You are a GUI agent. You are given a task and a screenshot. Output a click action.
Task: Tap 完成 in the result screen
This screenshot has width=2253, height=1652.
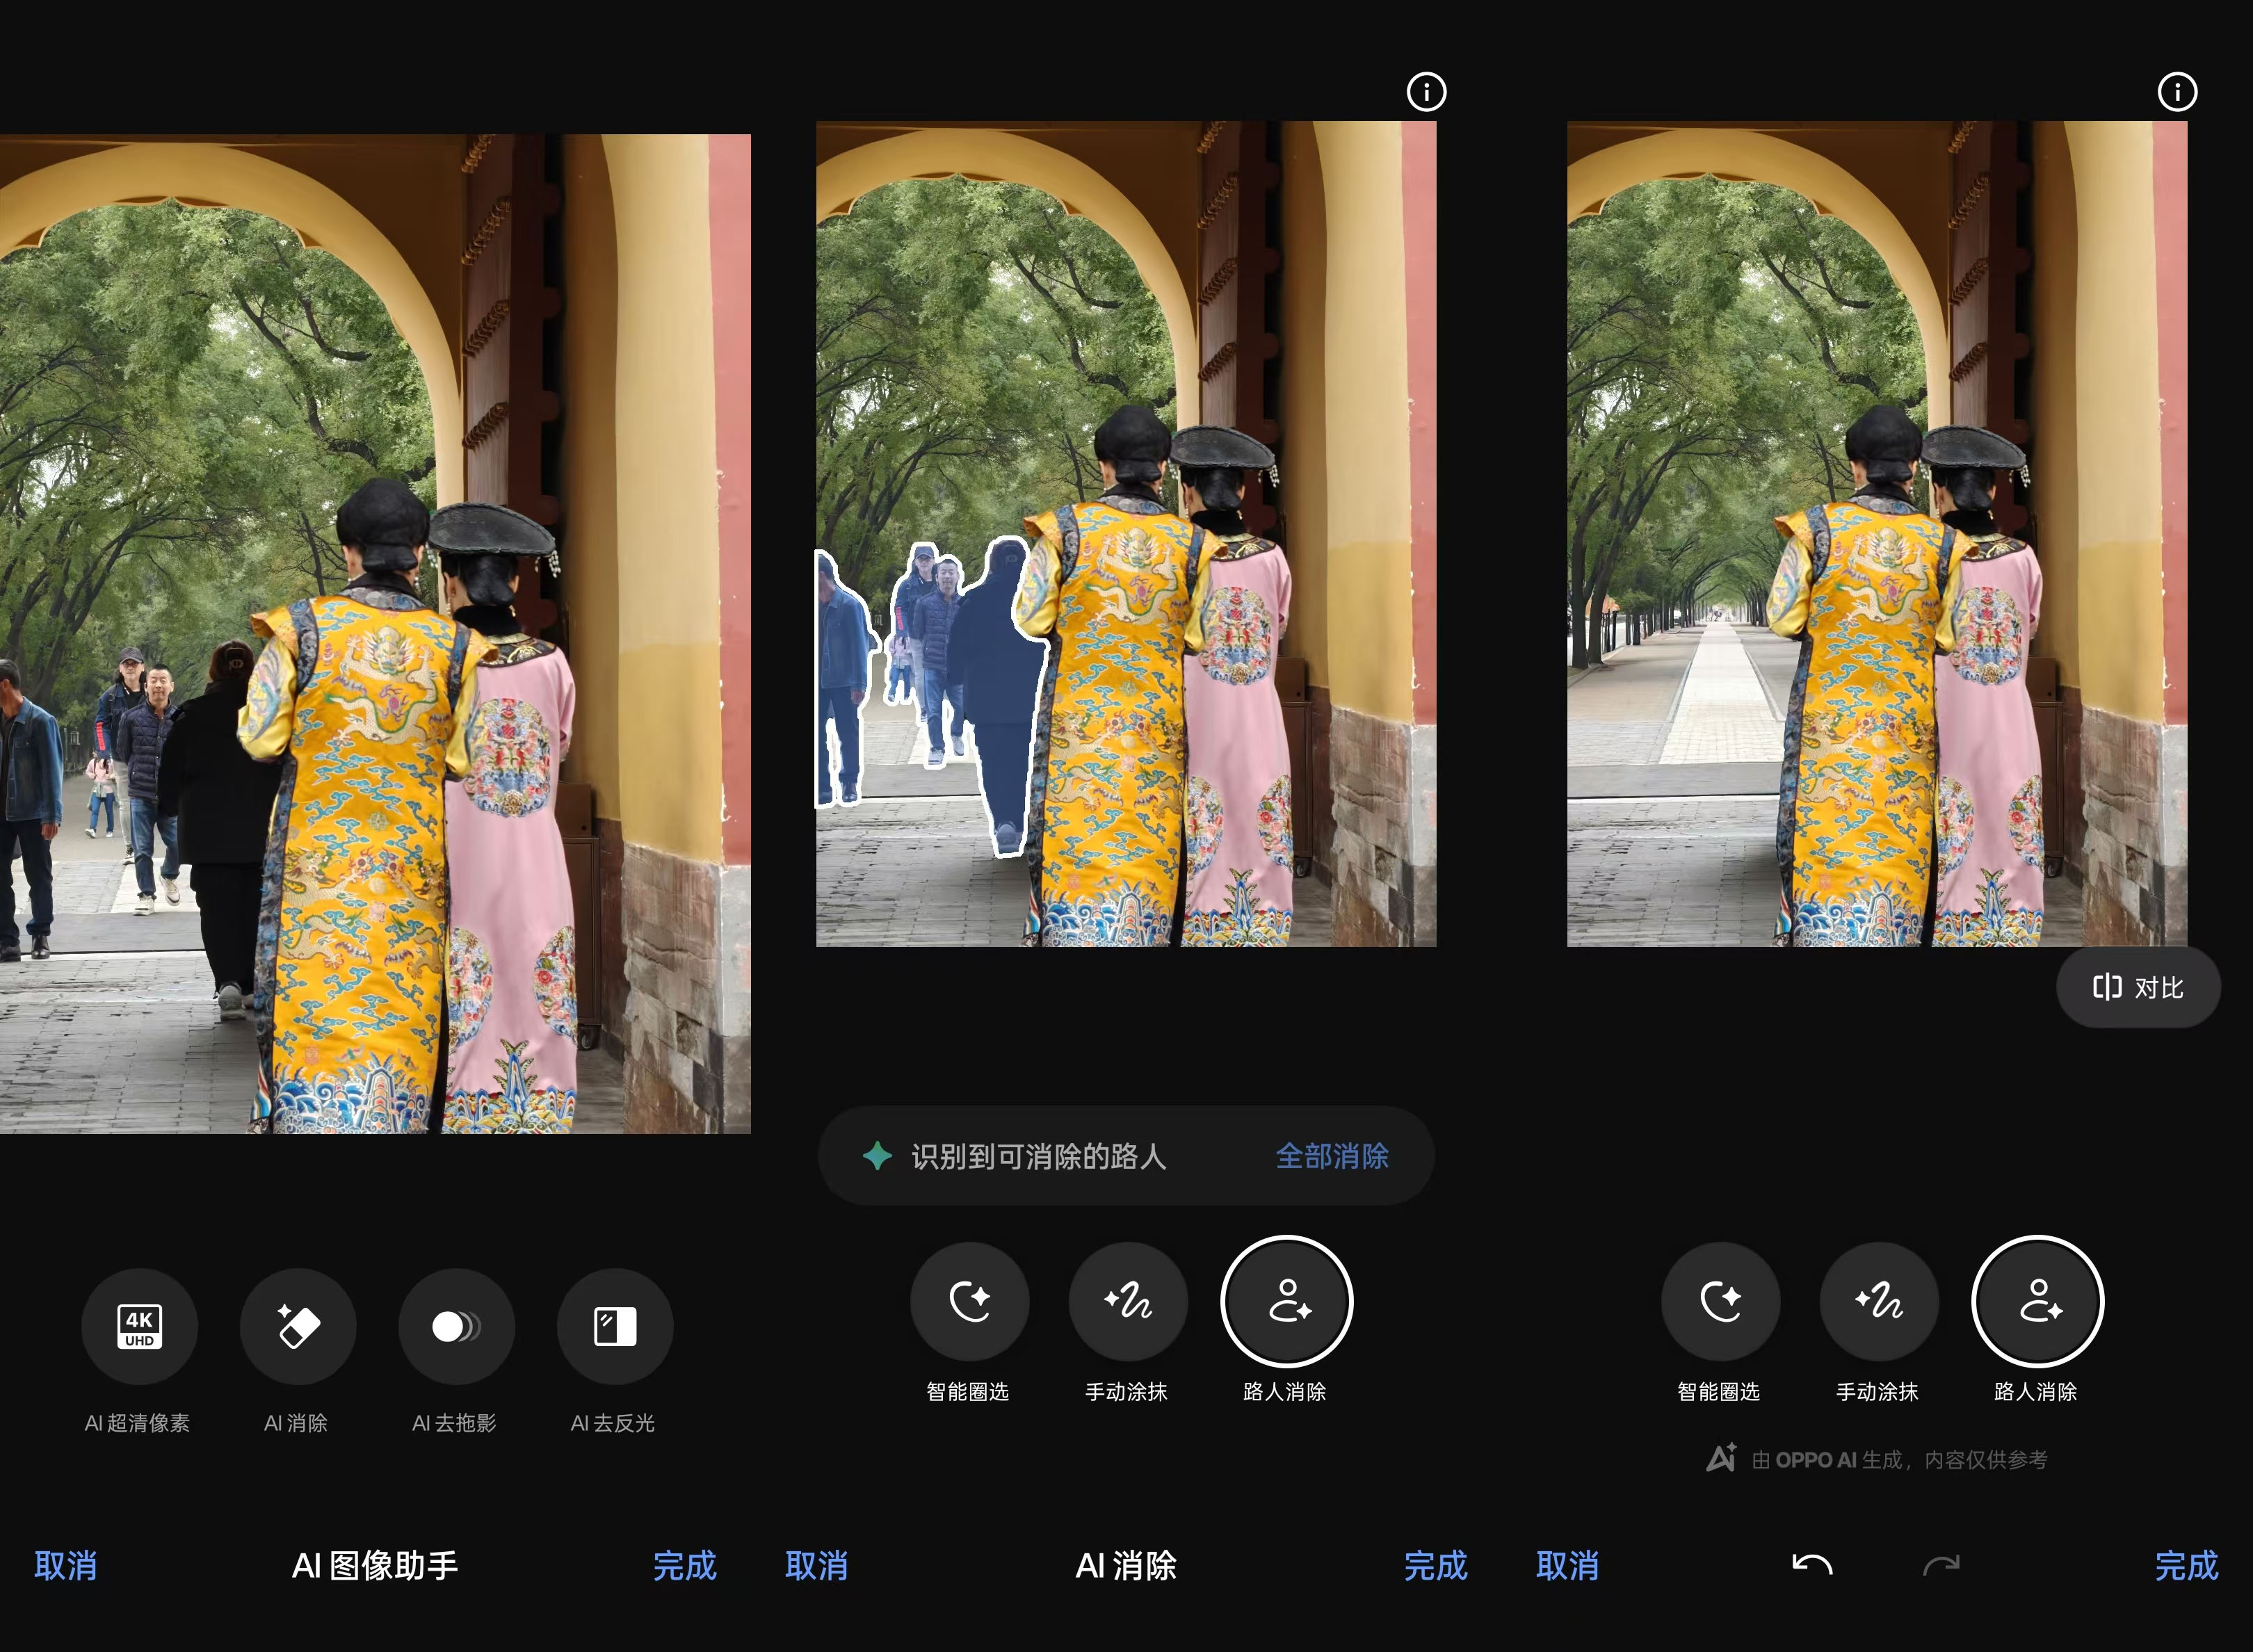2186,1565
